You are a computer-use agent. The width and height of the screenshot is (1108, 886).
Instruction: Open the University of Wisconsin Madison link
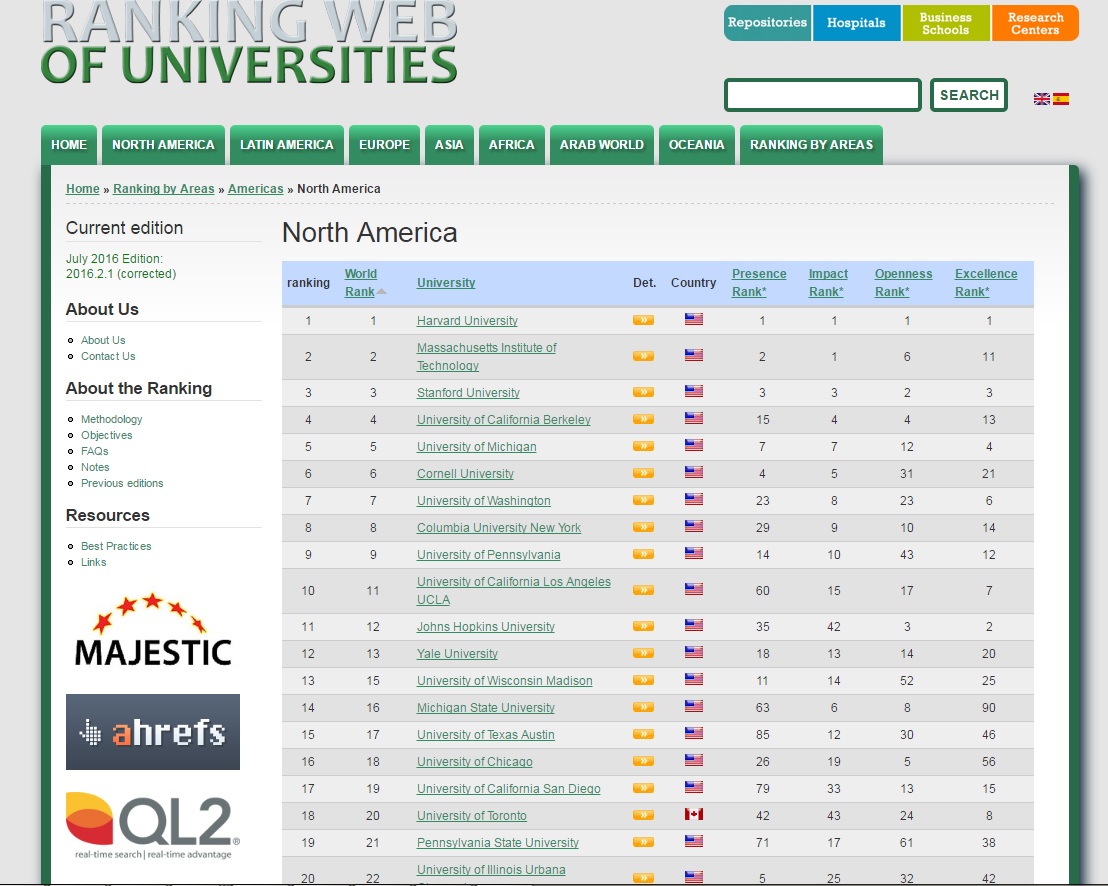505,680
